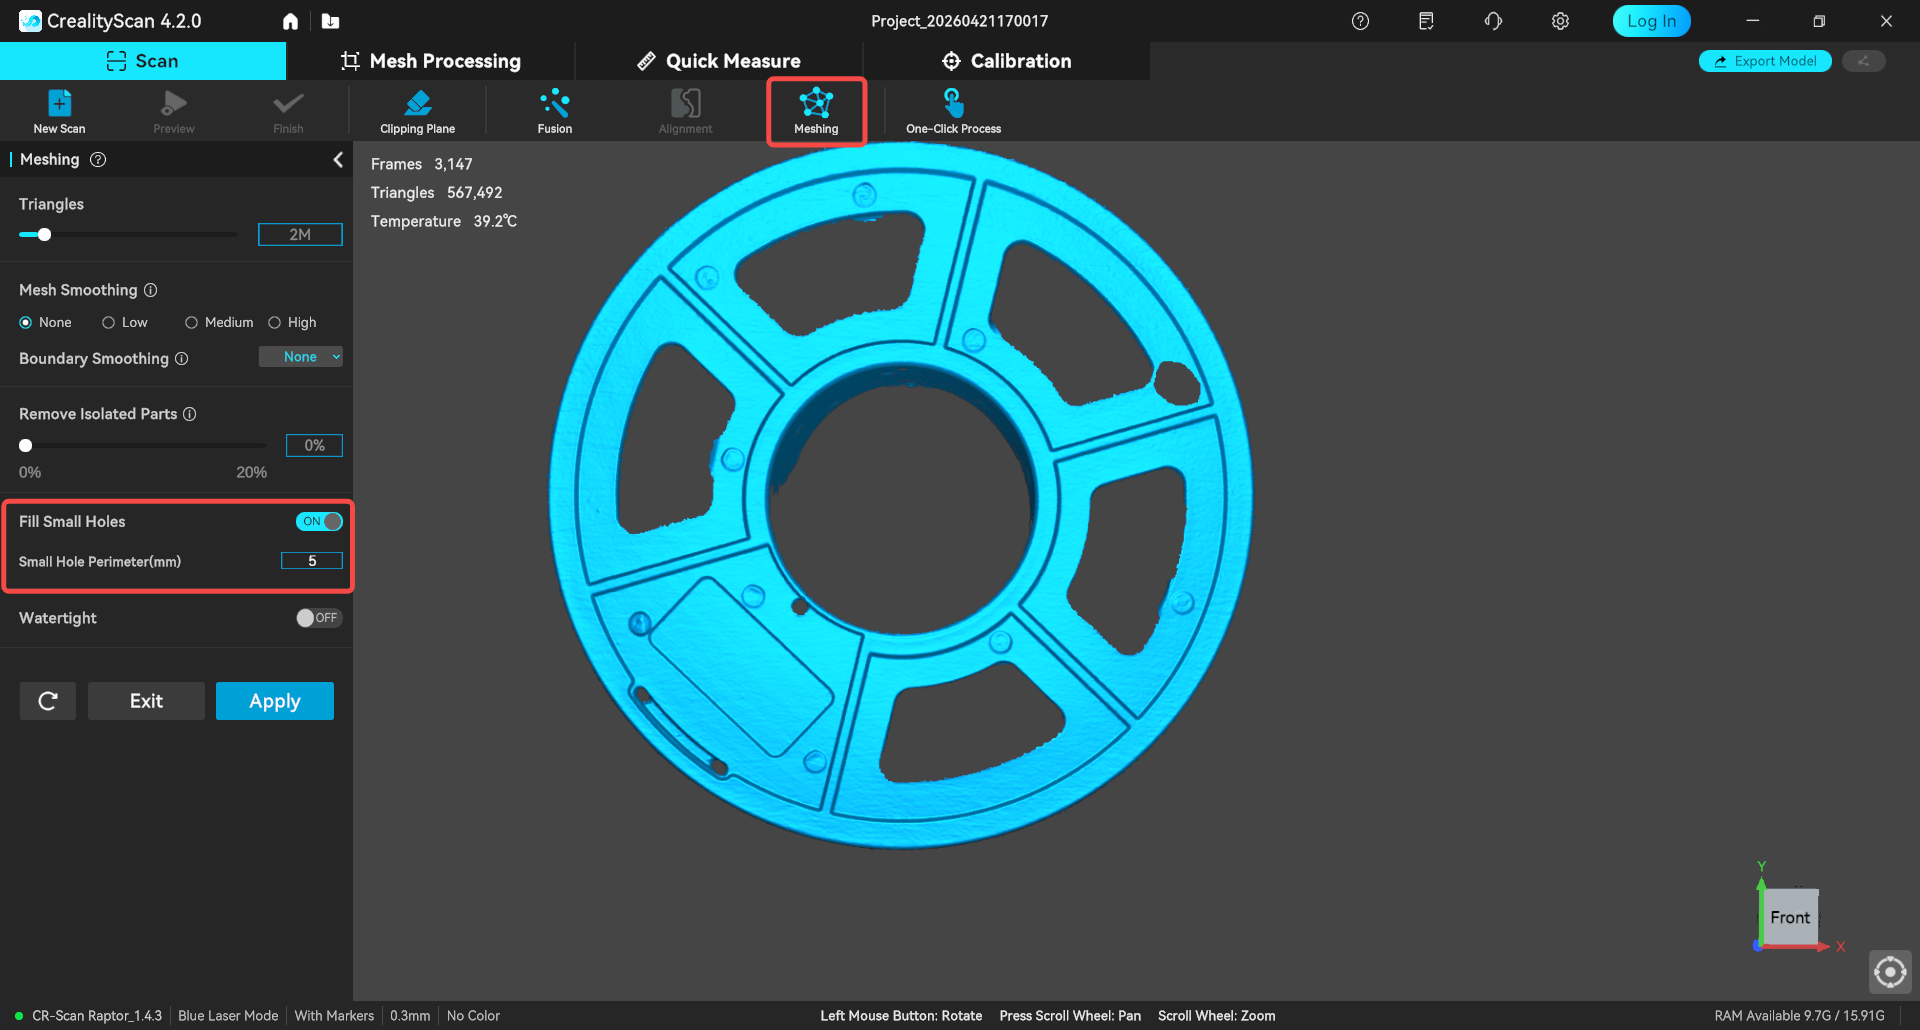
Task: Open the project folder icon
Action: (x=331, y=21)
